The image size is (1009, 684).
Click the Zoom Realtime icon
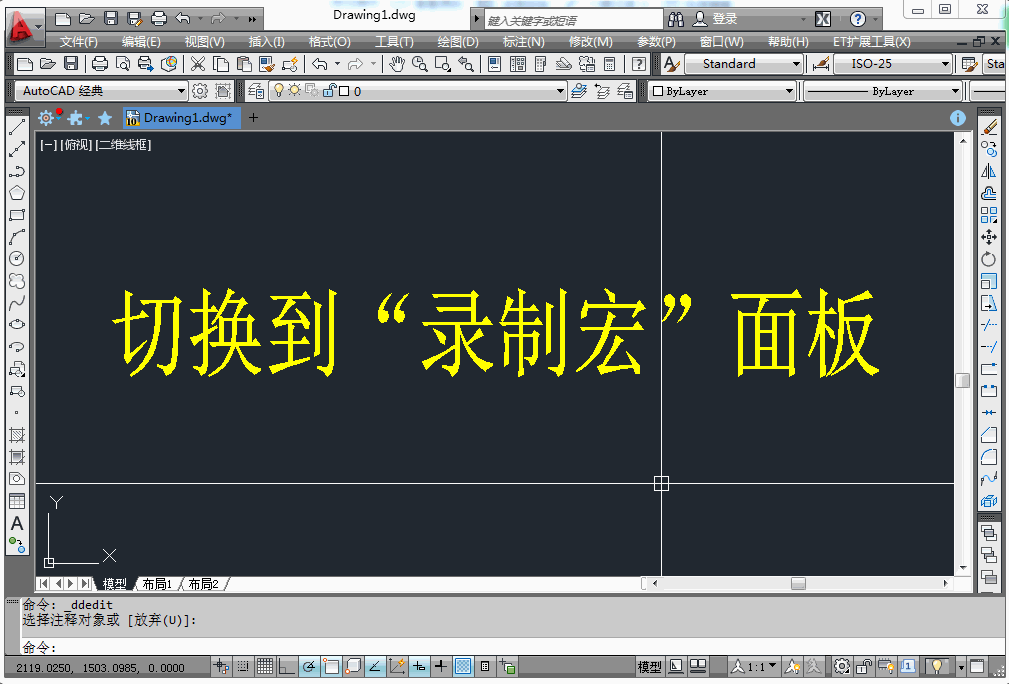coord(420,64)
